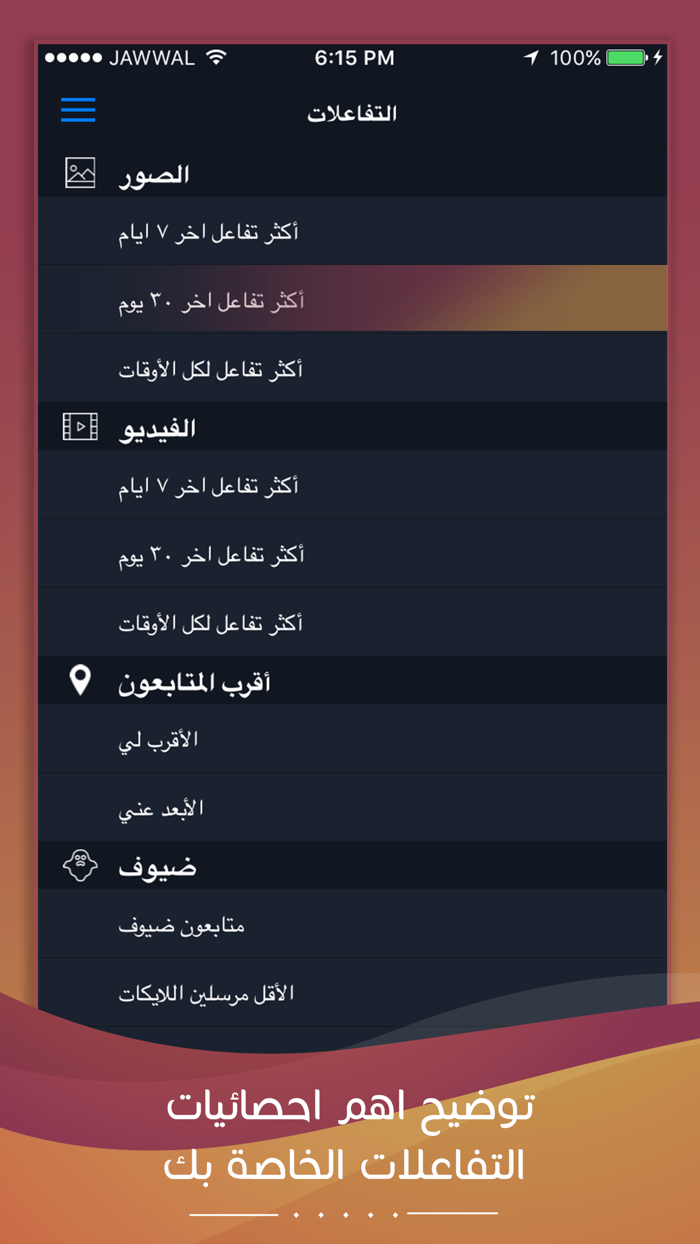Select the highlighted أكثر تفاعل اخر ٣٠ يوم row
The image size is (700, 1244).
(x=350, y=299)
